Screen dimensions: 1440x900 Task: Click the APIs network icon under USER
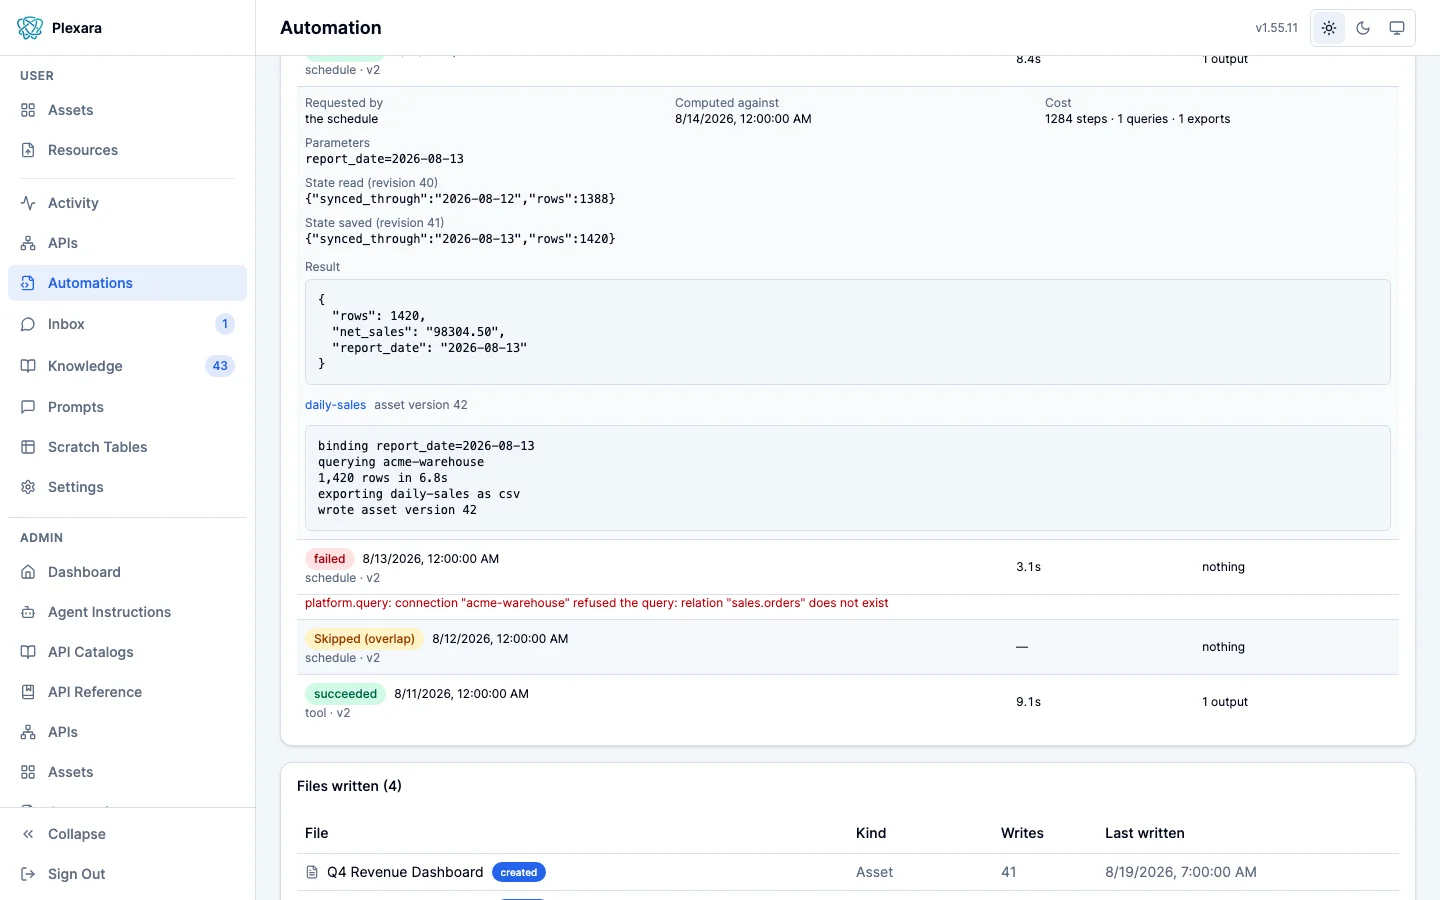[x=28, y=243]
